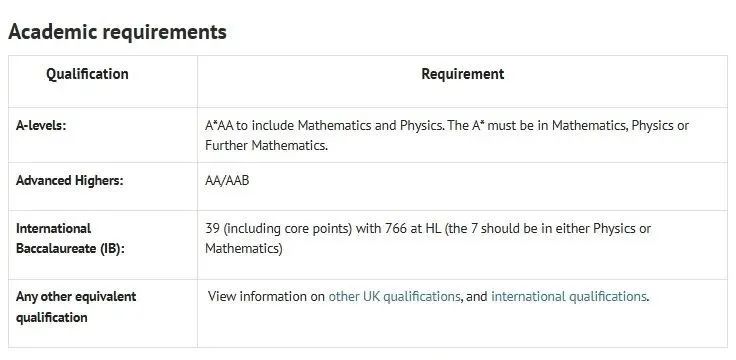Click the 39 (including core points) text

point(279,229)
